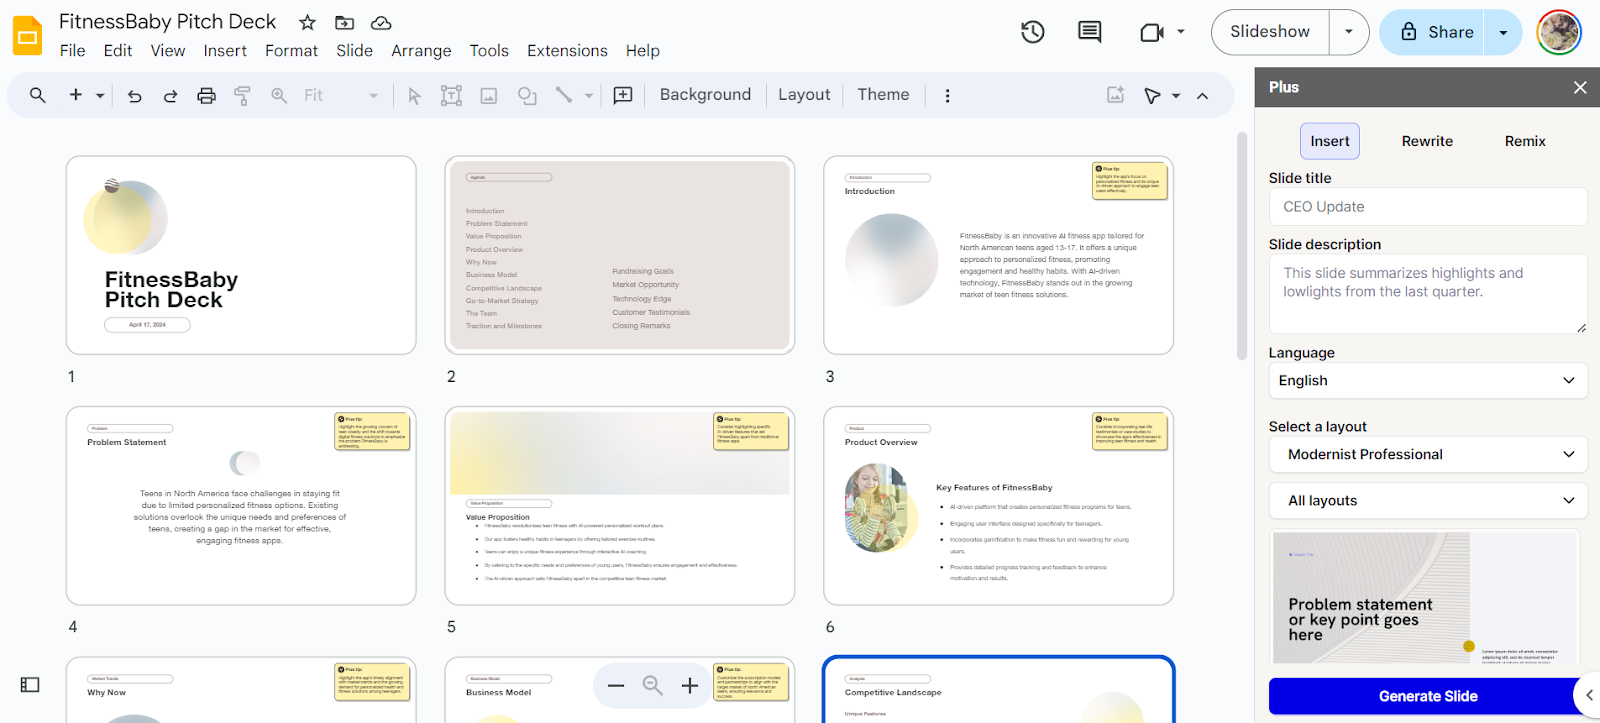Click the Slide title input field
The image size is (1600, 723).
(x=1427, y=207)
